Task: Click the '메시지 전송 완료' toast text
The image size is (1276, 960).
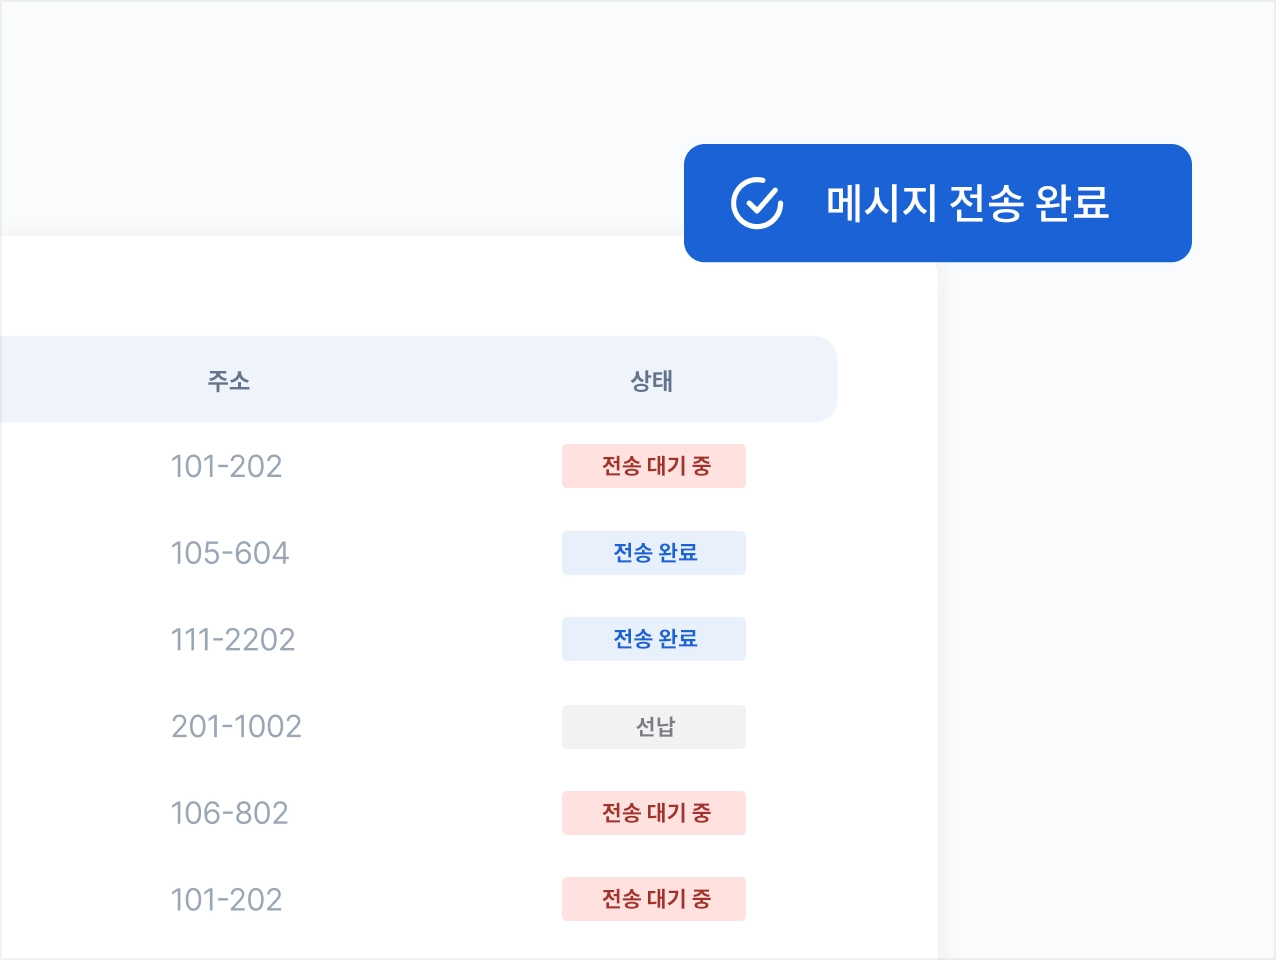Action: pos(967,203)
